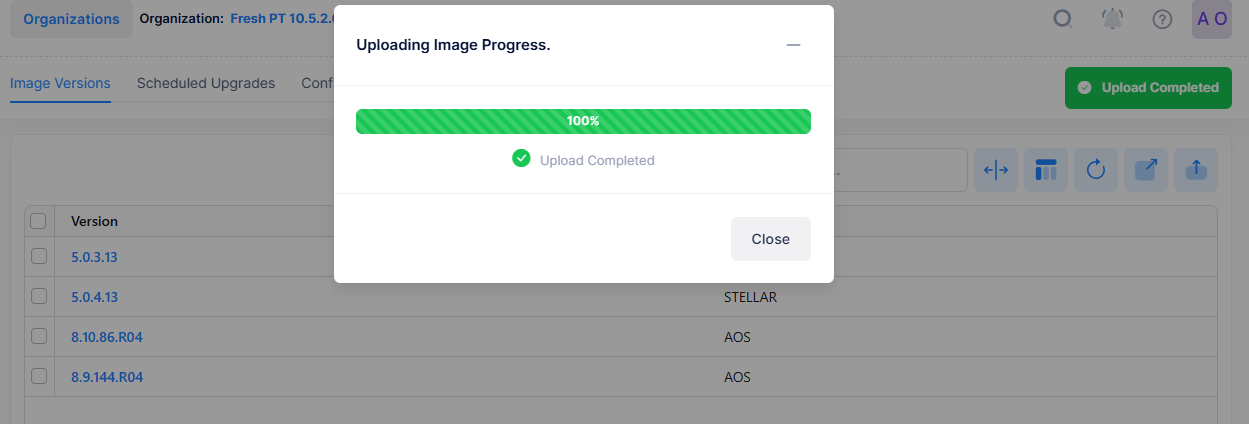This screenshot has height=424, width=1249.
Task: Click the export external arrow icon
Action: click(1146, 170)
